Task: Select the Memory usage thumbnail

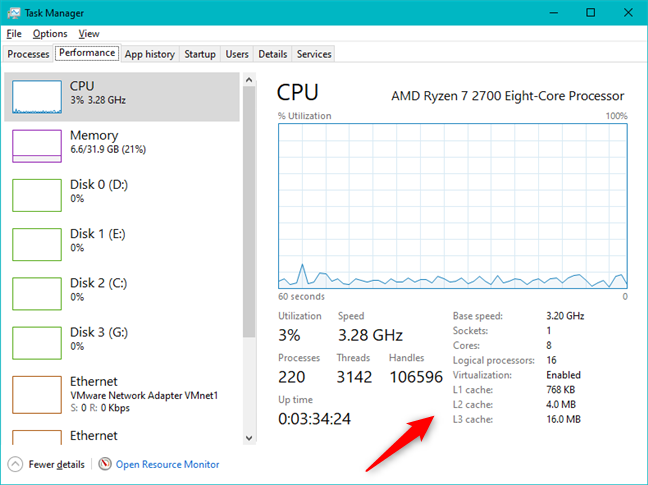Action: [37, 146]
